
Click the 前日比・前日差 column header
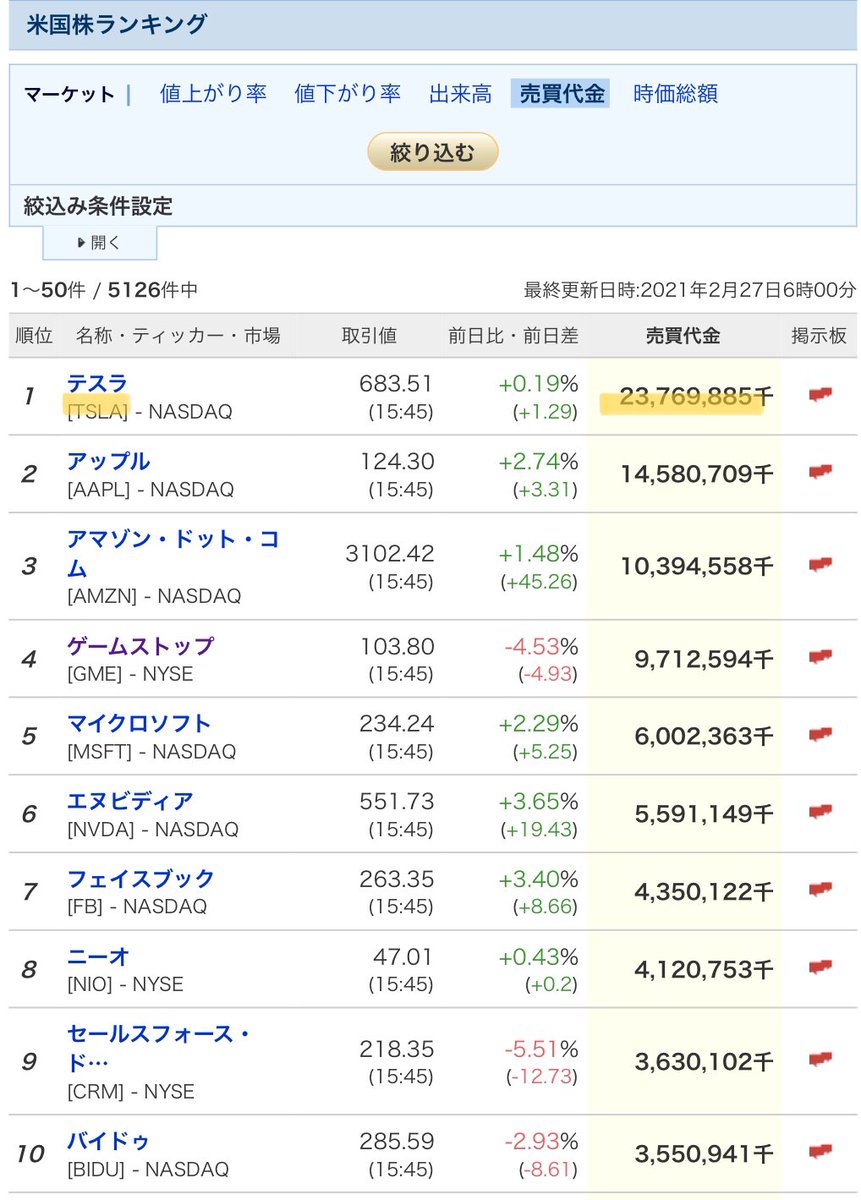(513, 336)
